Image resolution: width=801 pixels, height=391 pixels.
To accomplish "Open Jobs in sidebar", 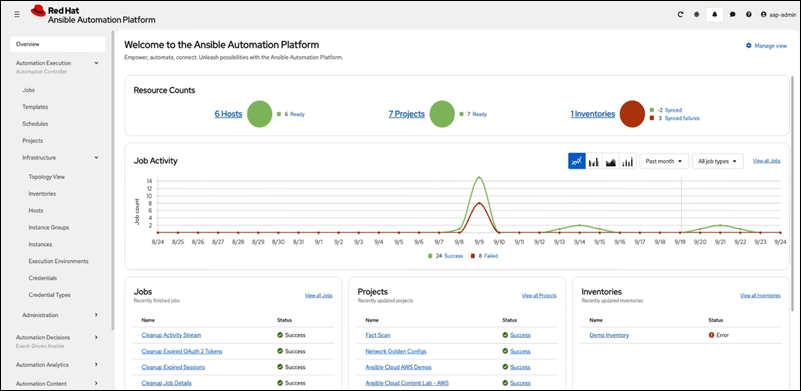I will [x=29, y=90].
